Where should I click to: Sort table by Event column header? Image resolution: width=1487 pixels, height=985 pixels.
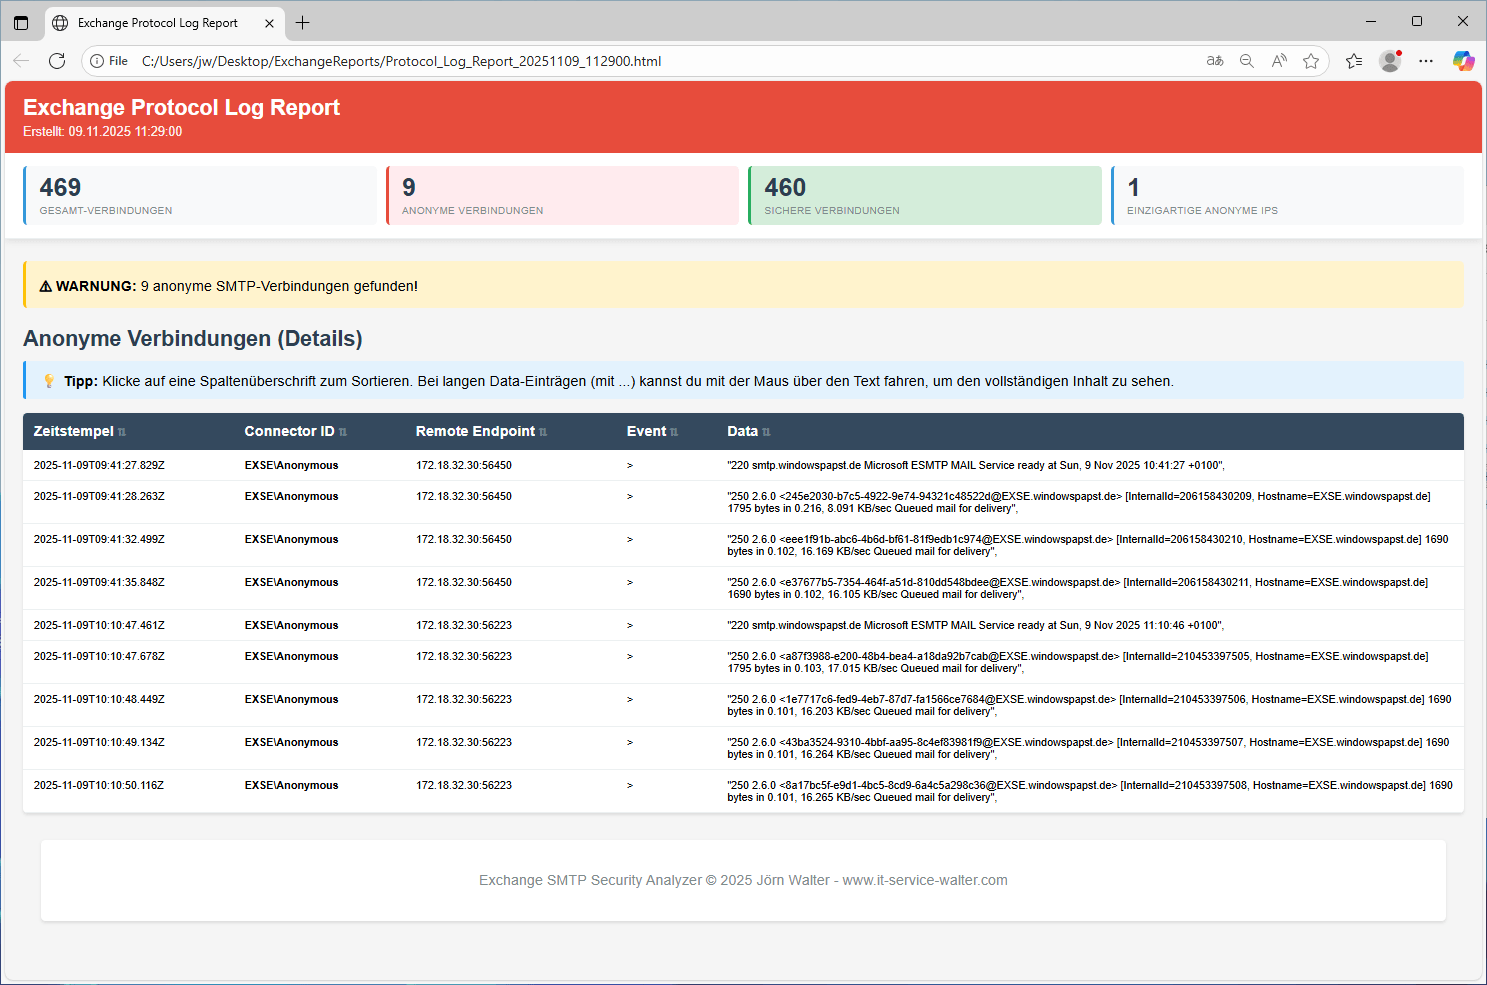[x=646, y=431]
